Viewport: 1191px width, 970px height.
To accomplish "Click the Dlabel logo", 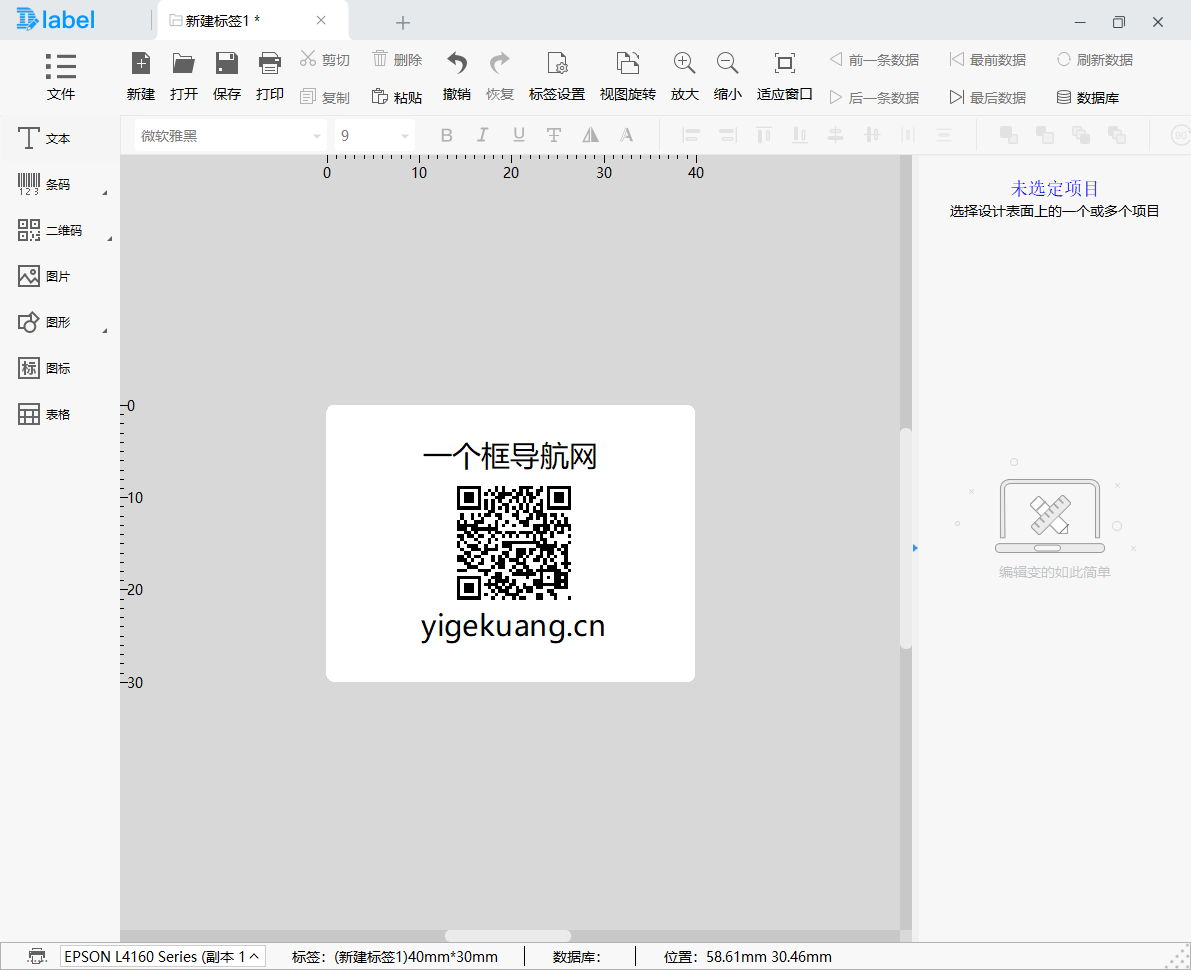I will (x=55, y=20).
